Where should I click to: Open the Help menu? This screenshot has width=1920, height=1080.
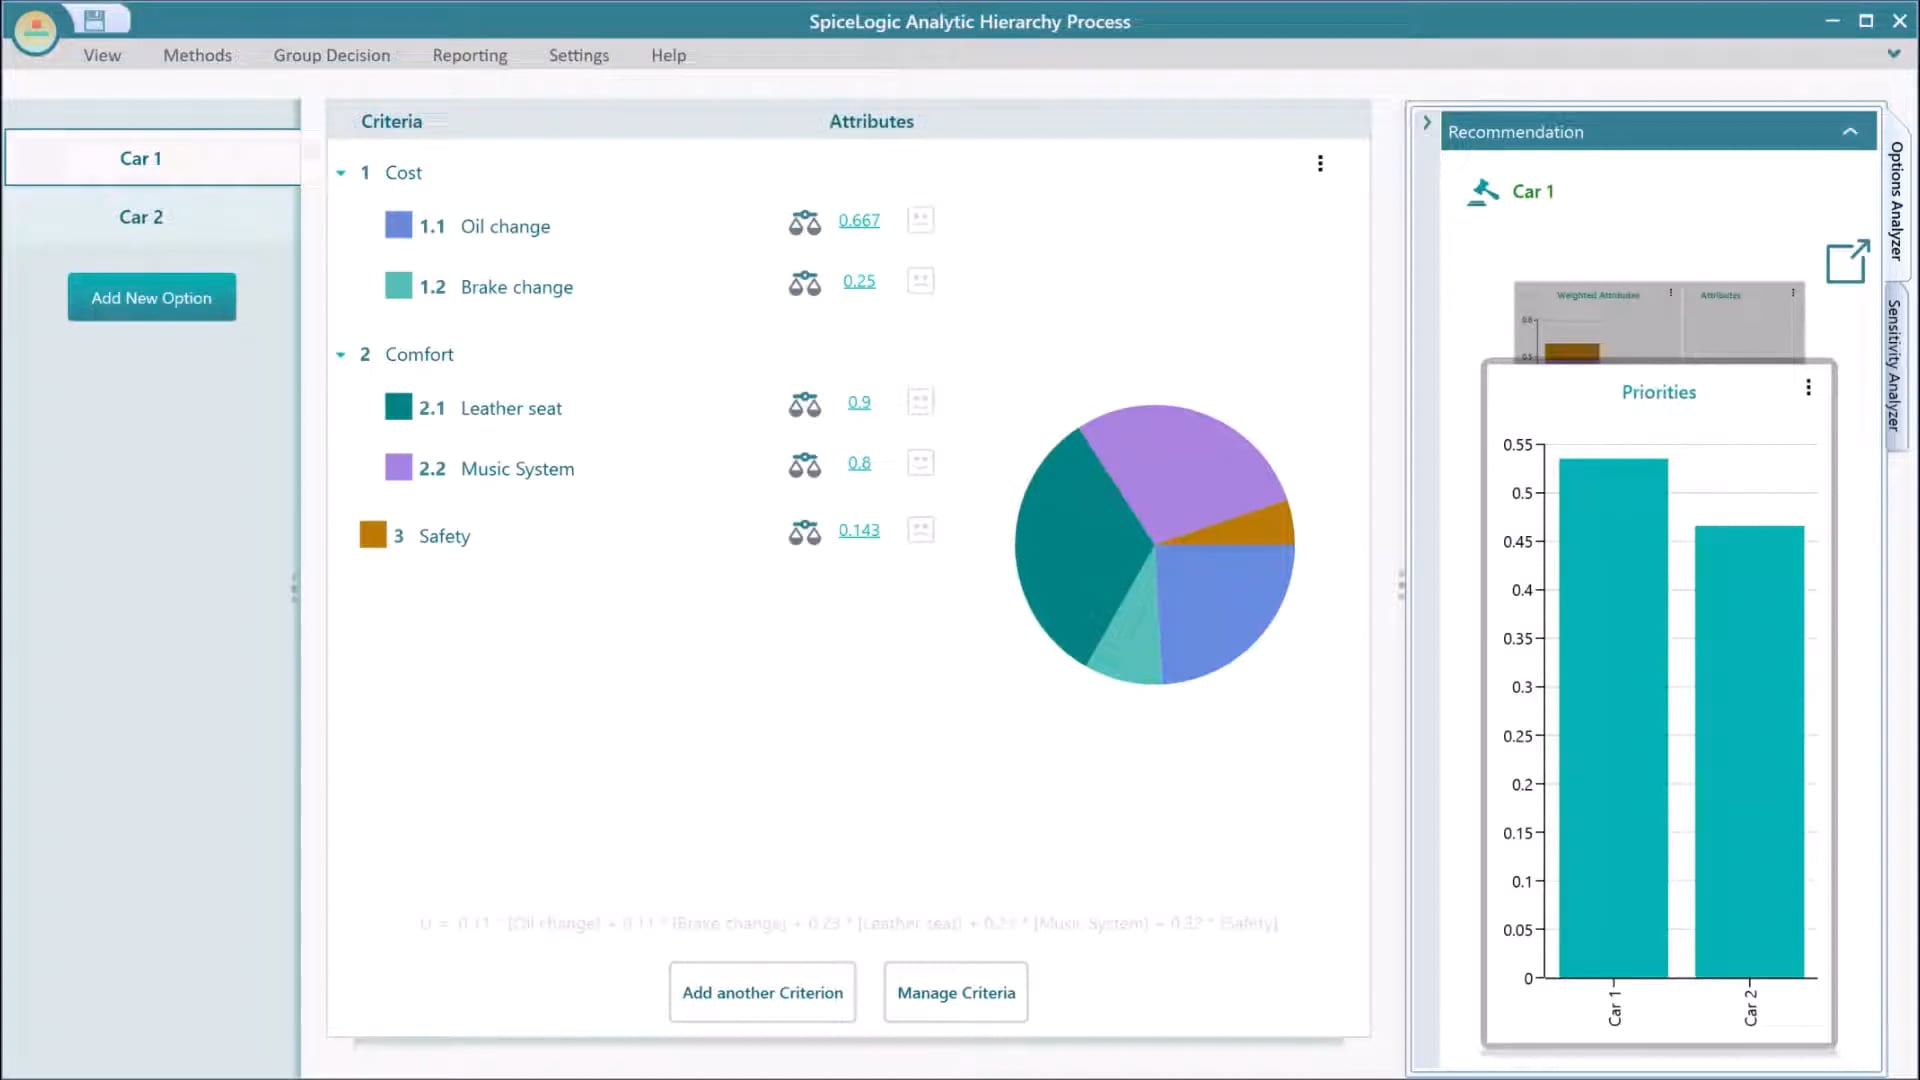pyautogui.click(x=669, y=55)
